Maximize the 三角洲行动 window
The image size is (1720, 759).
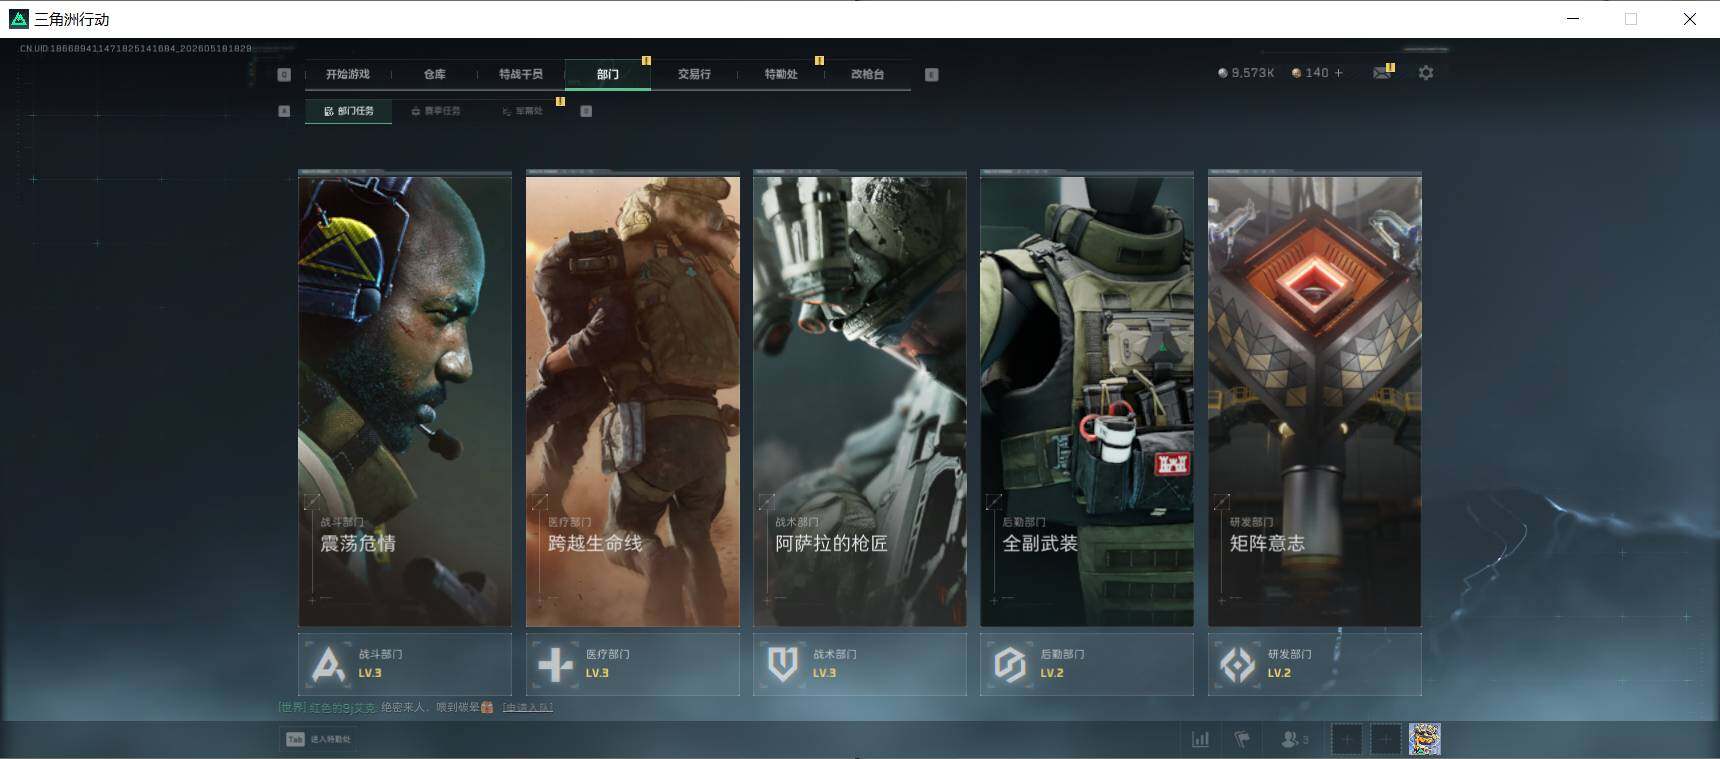[x=1631, y=19]
